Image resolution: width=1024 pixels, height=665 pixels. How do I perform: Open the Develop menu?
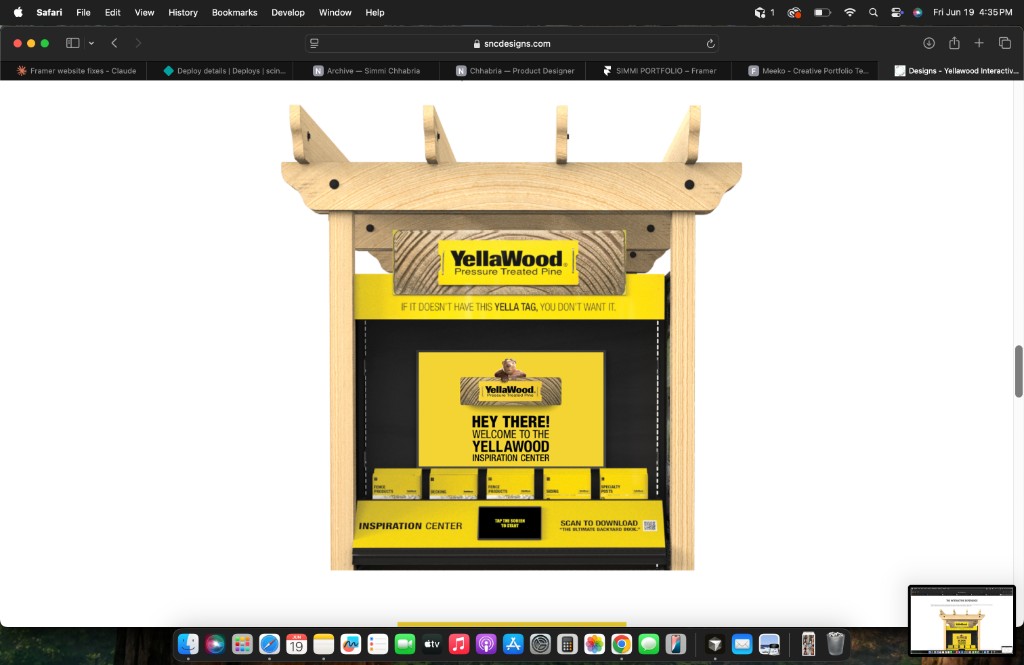coord(288,12)
